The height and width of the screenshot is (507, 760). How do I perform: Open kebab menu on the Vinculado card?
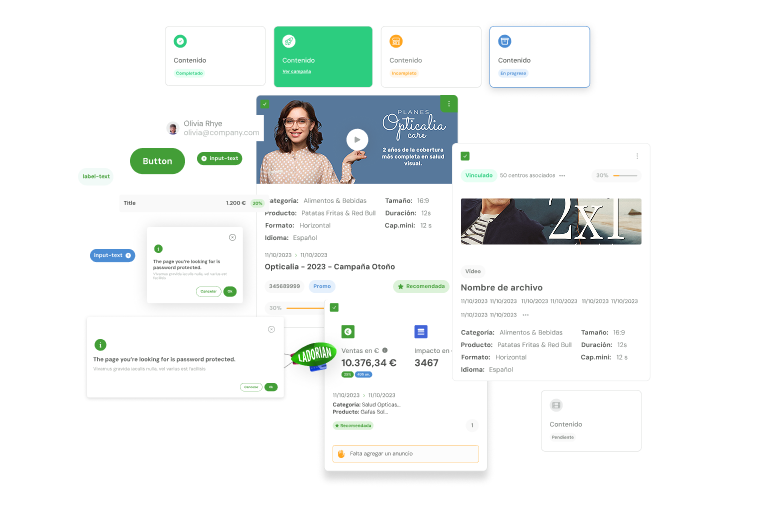(x=637, y=156)
